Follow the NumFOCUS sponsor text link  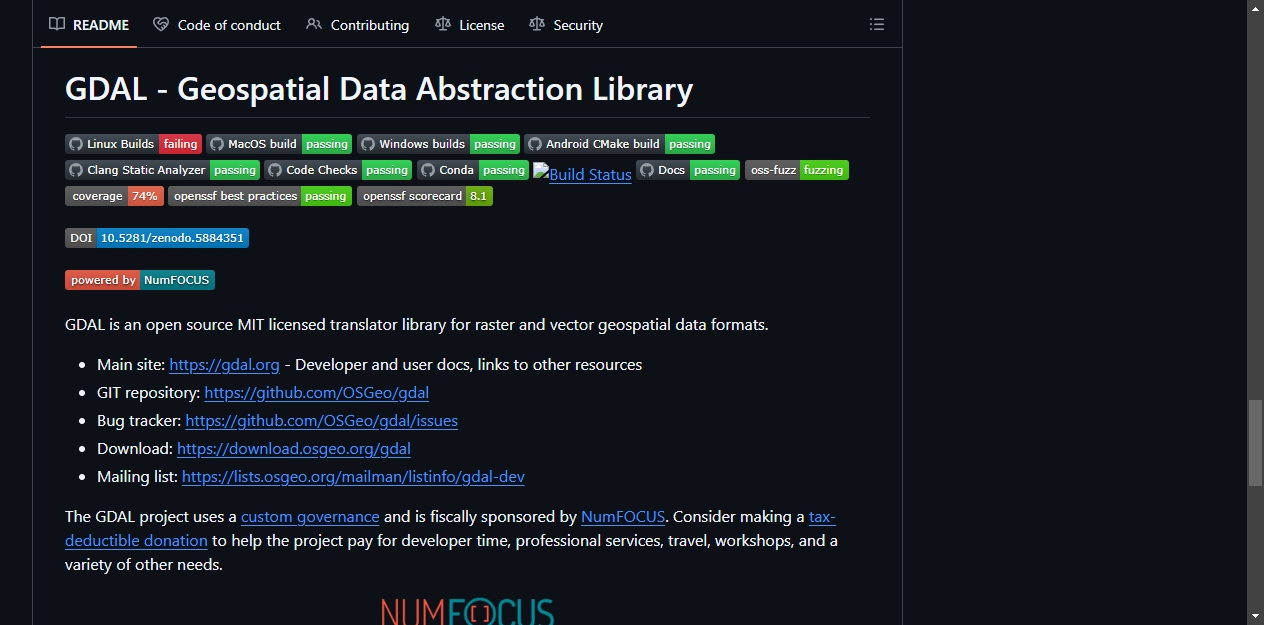tap(623, 517)
